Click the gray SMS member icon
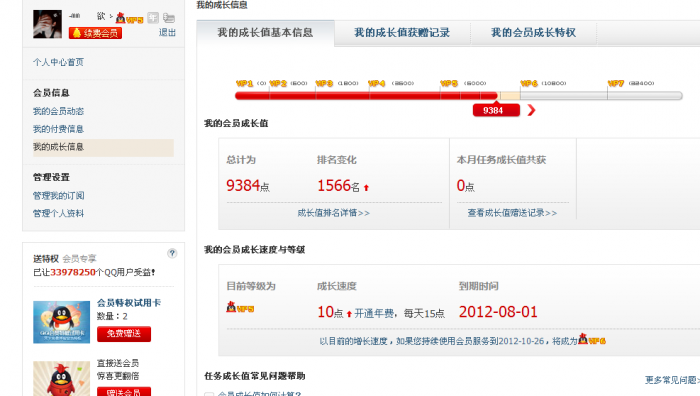Screen dimensions: 700x396 (169, 18)
